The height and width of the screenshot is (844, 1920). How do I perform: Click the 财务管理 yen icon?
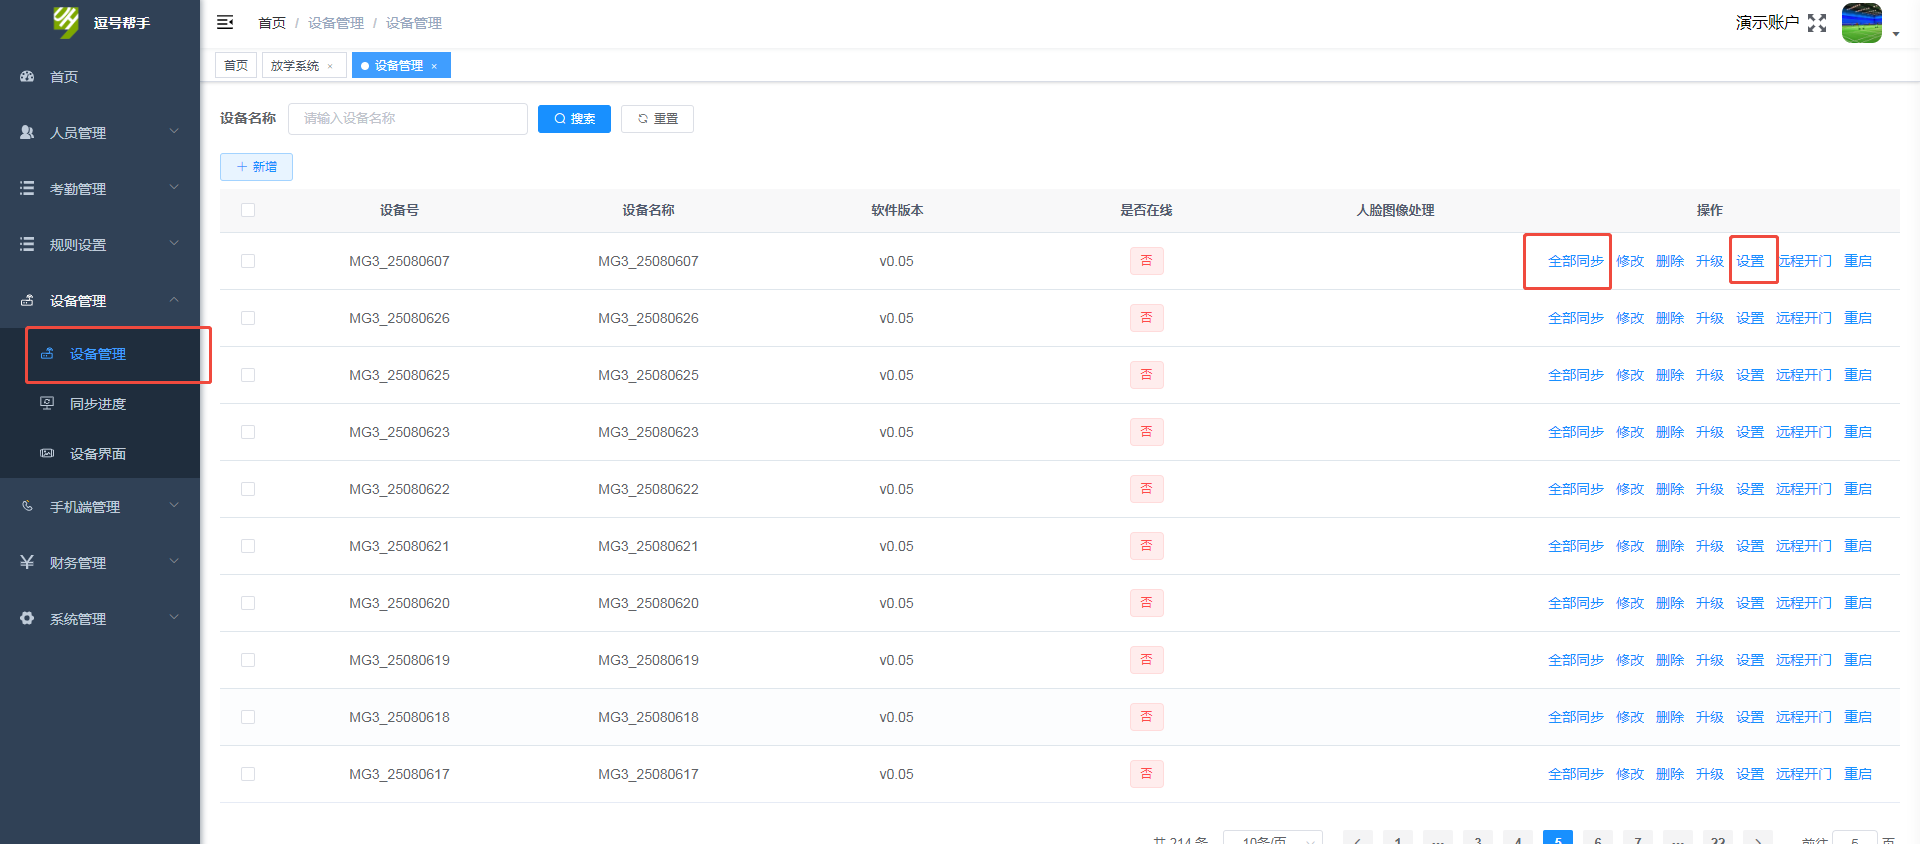click(x=27, y=562)
